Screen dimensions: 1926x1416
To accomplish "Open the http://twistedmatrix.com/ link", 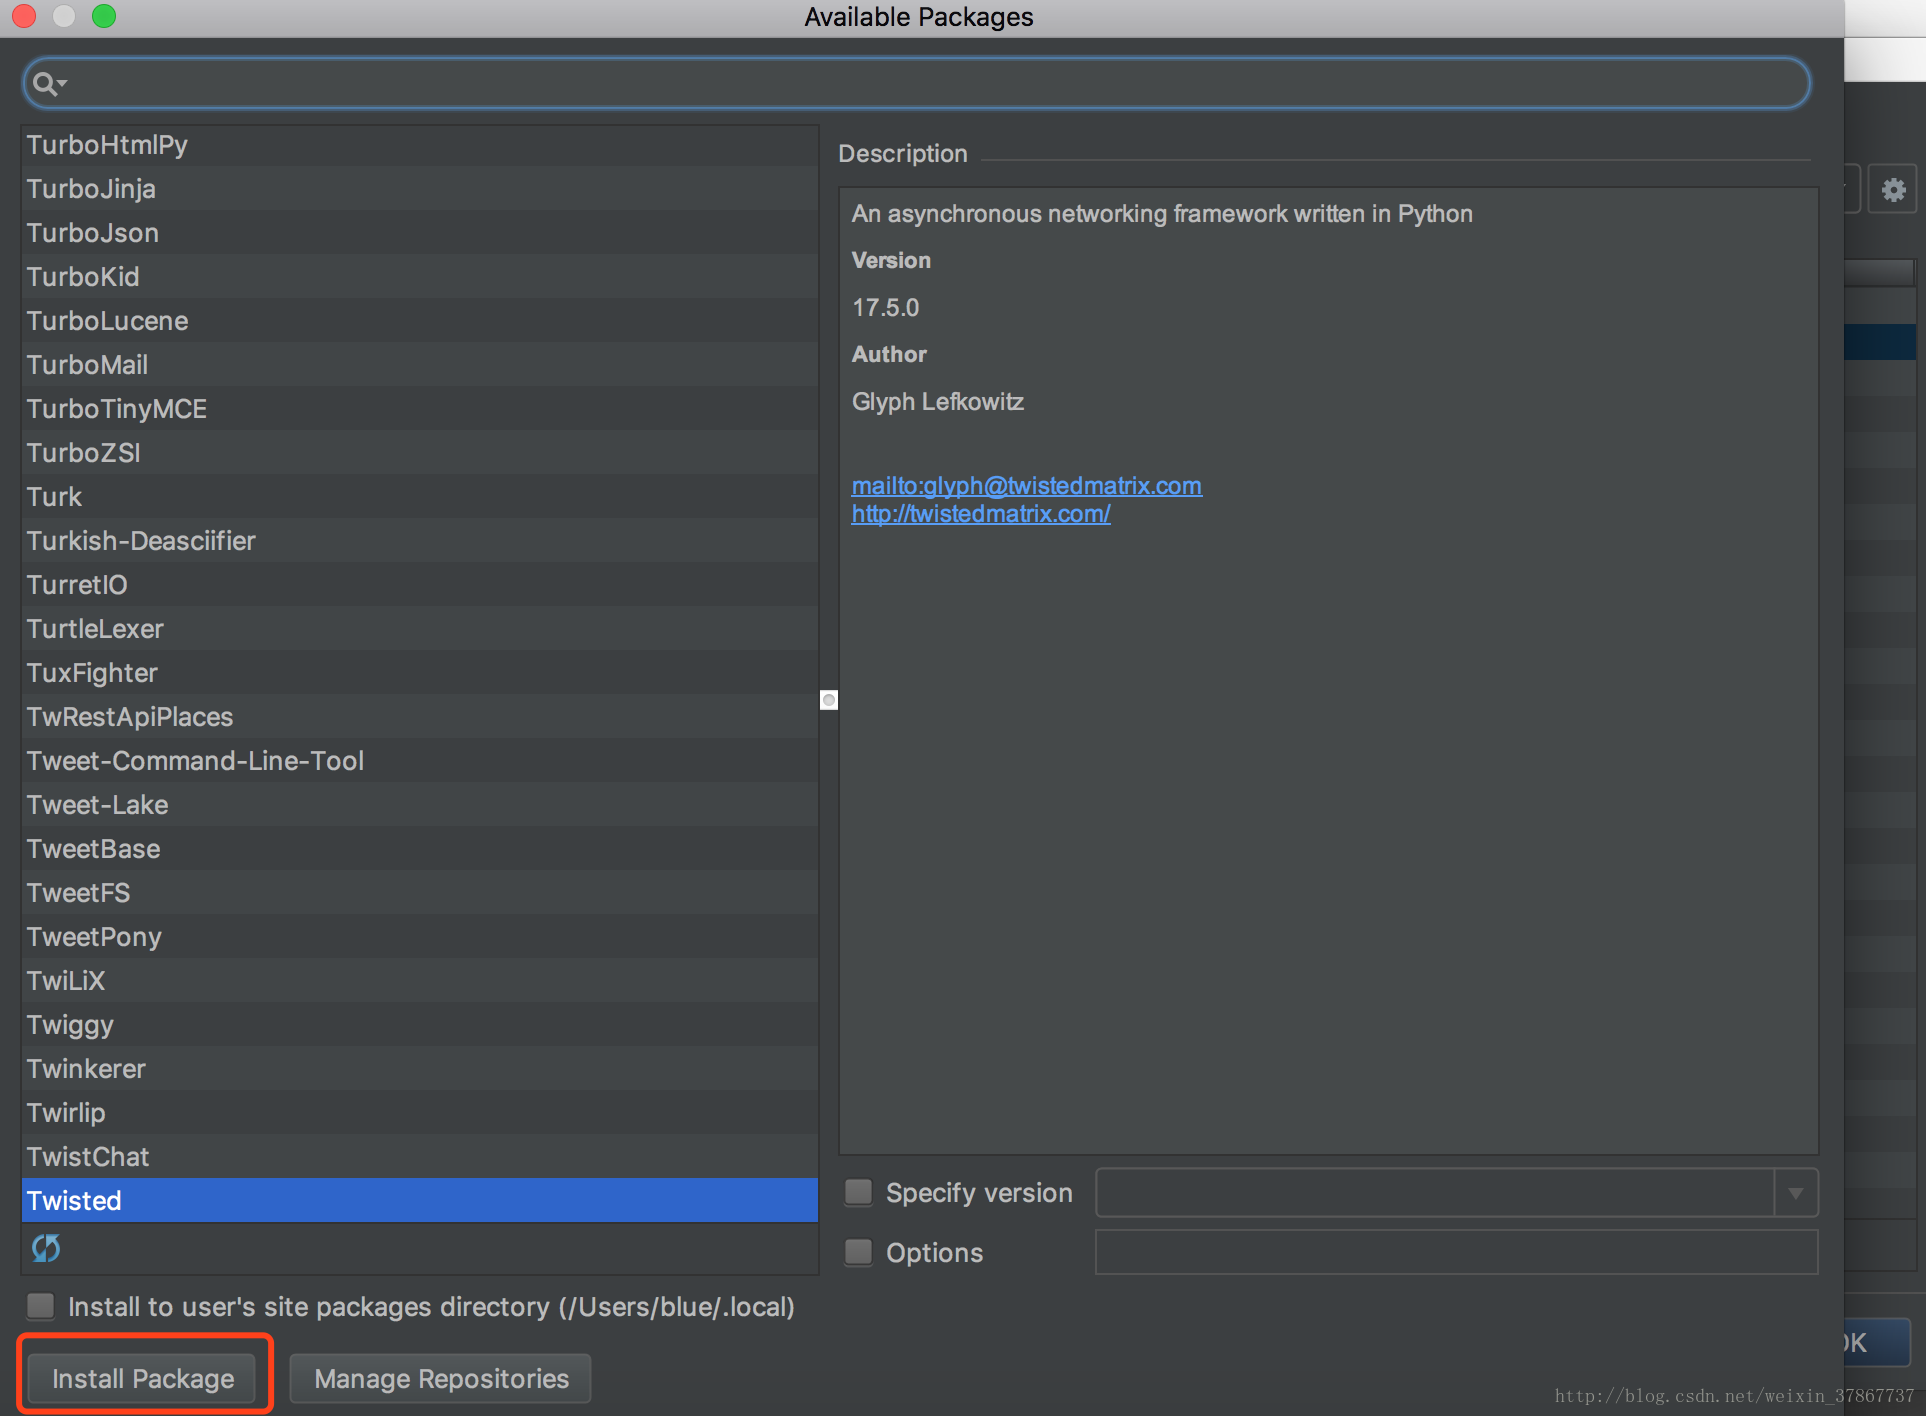I will click(x=981, y=514).
